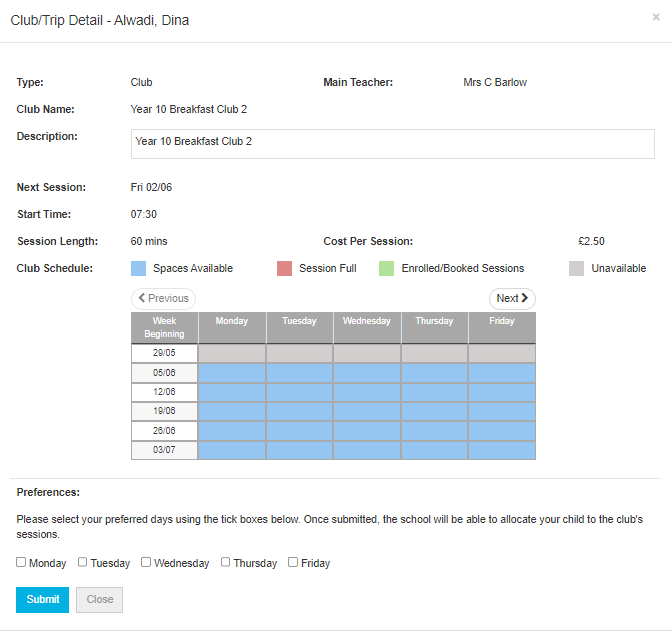Click the Week Beginning column header
The width and height of the screenshot is (672, 631).
coord(164,328)
